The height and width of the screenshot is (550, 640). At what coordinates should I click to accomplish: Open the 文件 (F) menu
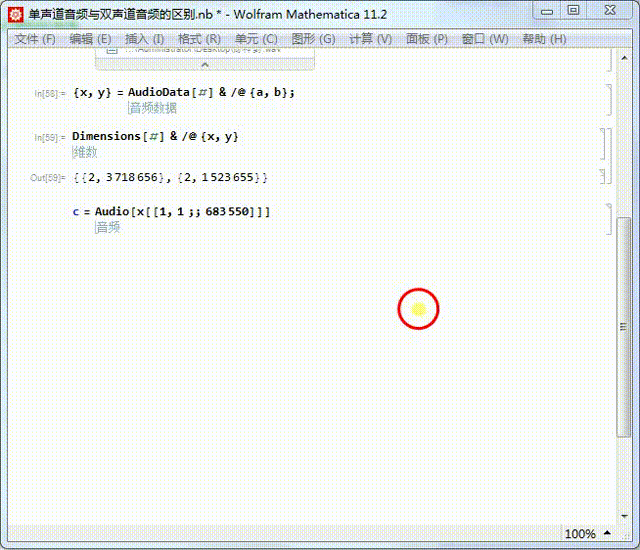click(x=35, y=39)
